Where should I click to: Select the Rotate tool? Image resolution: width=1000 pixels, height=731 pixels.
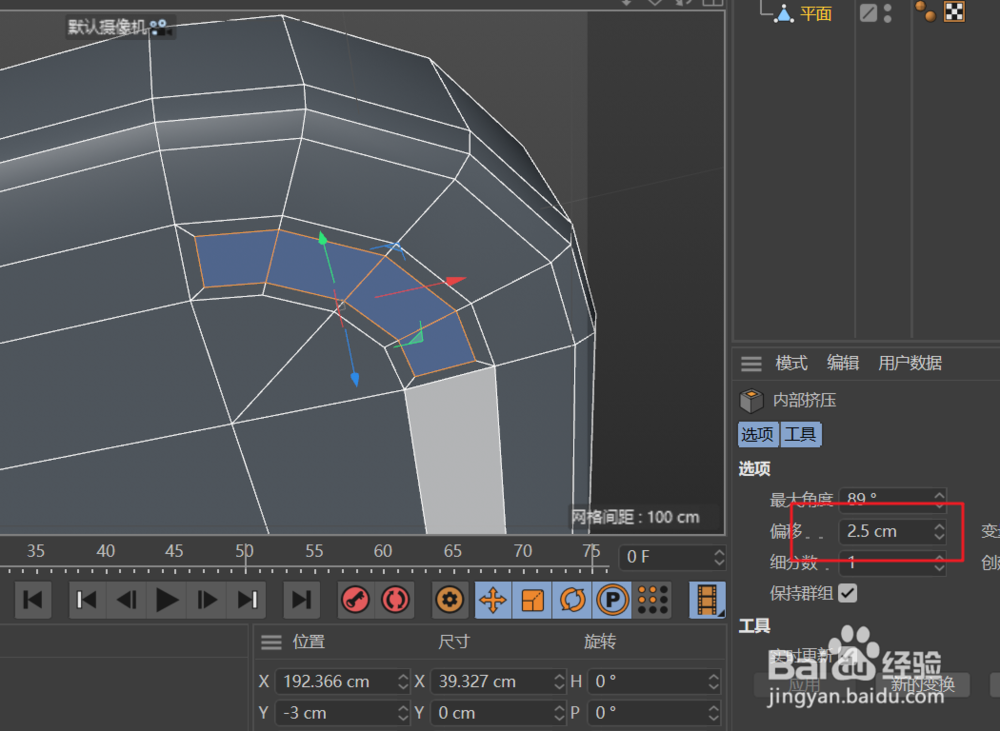pos(573,600)
